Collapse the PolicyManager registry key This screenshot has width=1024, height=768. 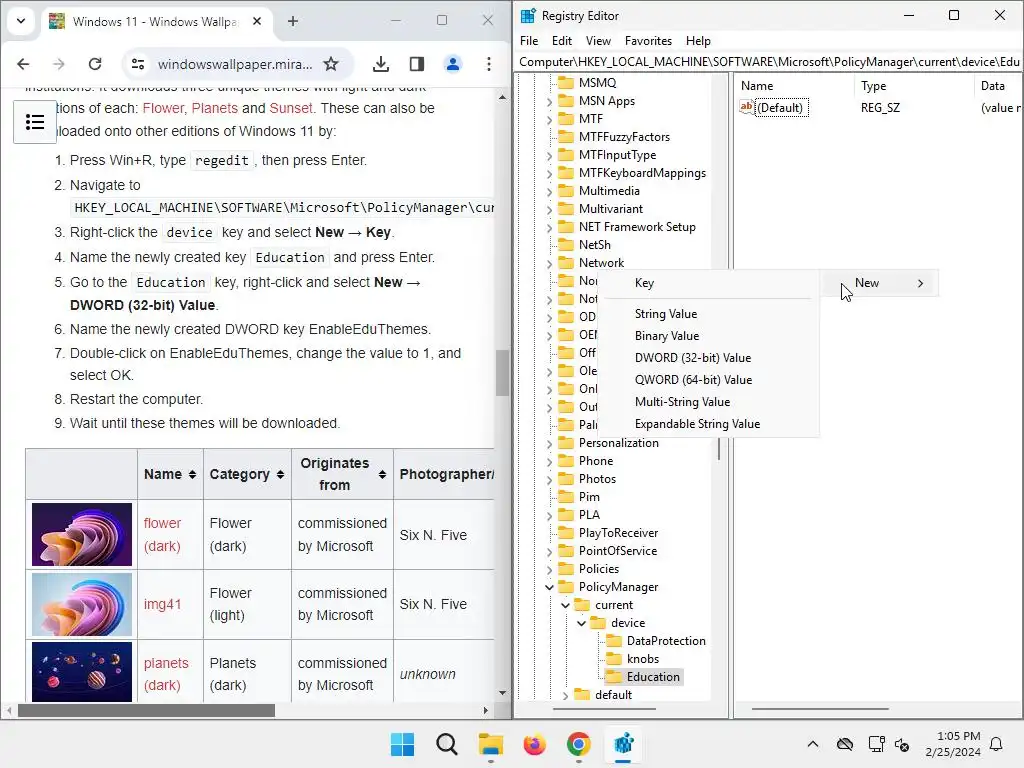[x=549, y=587]
